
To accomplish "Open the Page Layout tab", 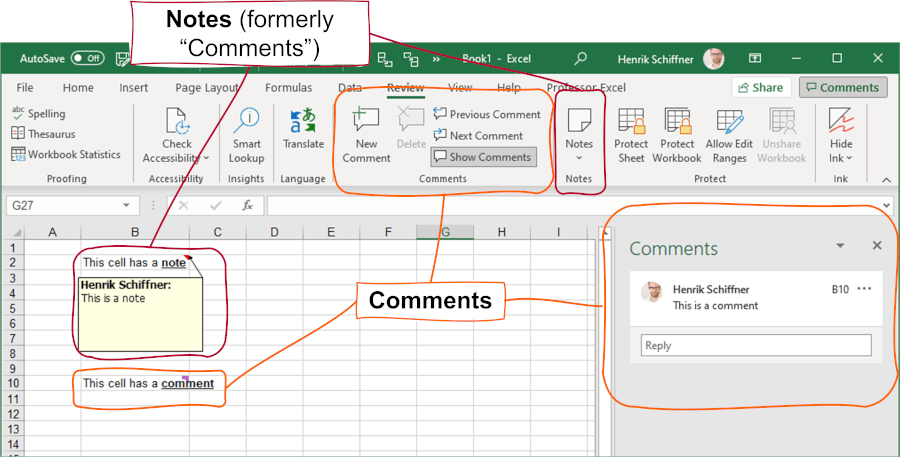I will tap(207, 88).
